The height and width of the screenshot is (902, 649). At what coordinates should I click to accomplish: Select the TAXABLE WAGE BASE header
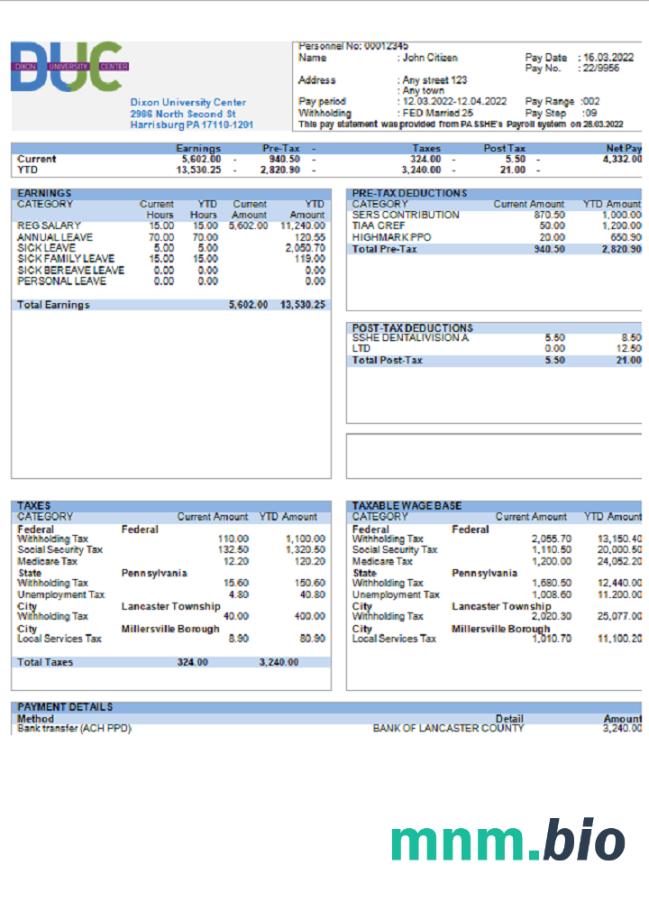click(406, 506)
